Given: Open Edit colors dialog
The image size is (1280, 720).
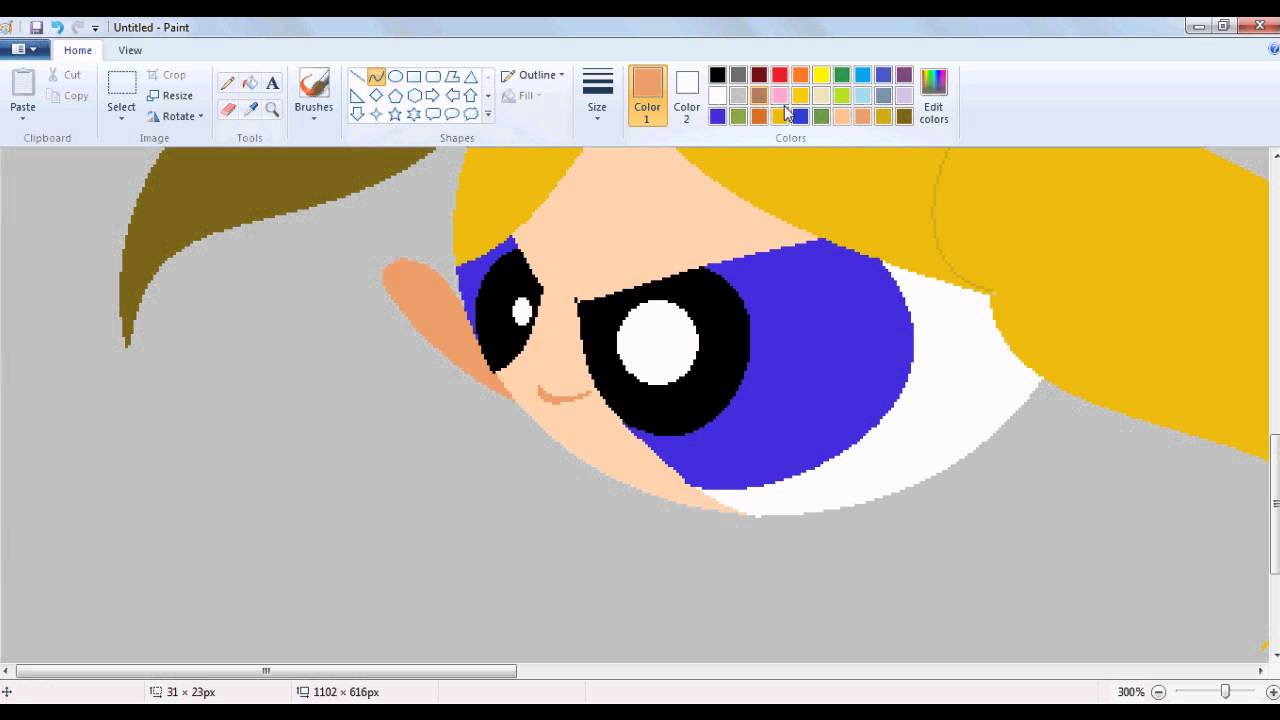Looking at the screenshot, I should point(933,96).
